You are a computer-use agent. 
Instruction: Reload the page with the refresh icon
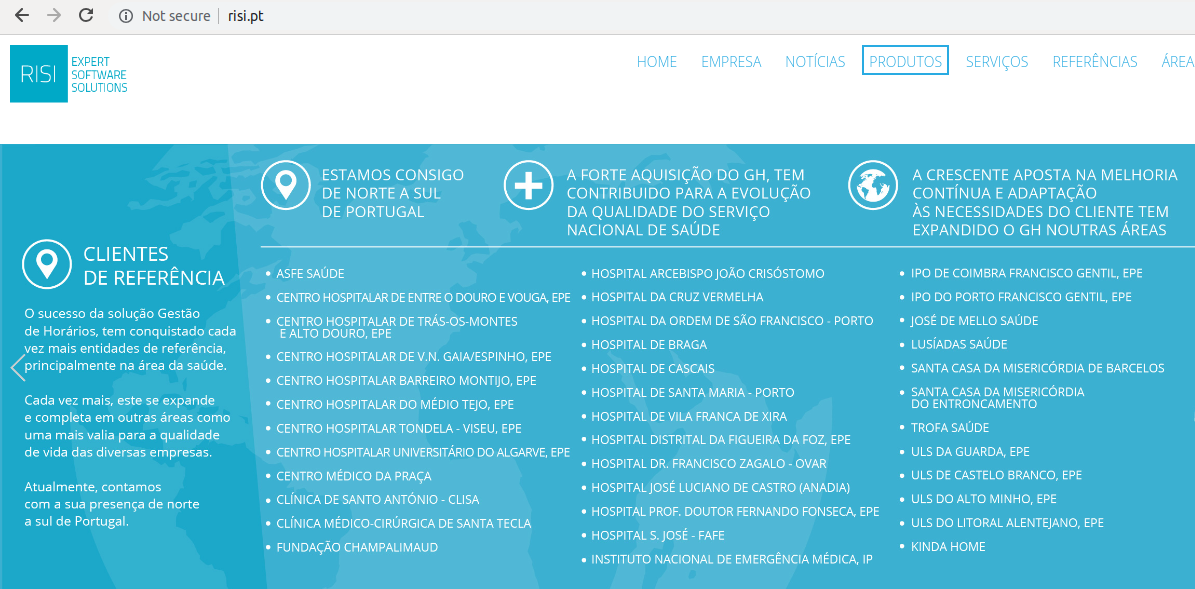tap(86, 16)
